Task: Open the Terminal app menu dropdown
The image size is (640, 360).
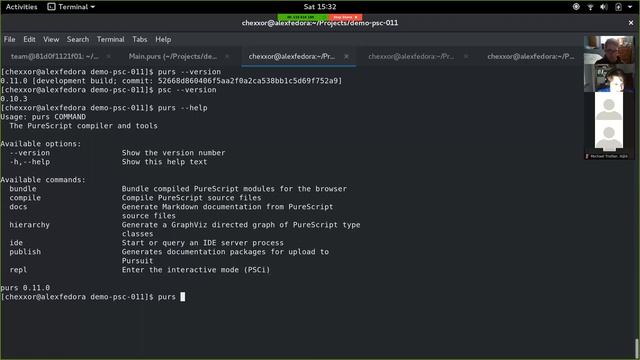Action: [71, 7]
